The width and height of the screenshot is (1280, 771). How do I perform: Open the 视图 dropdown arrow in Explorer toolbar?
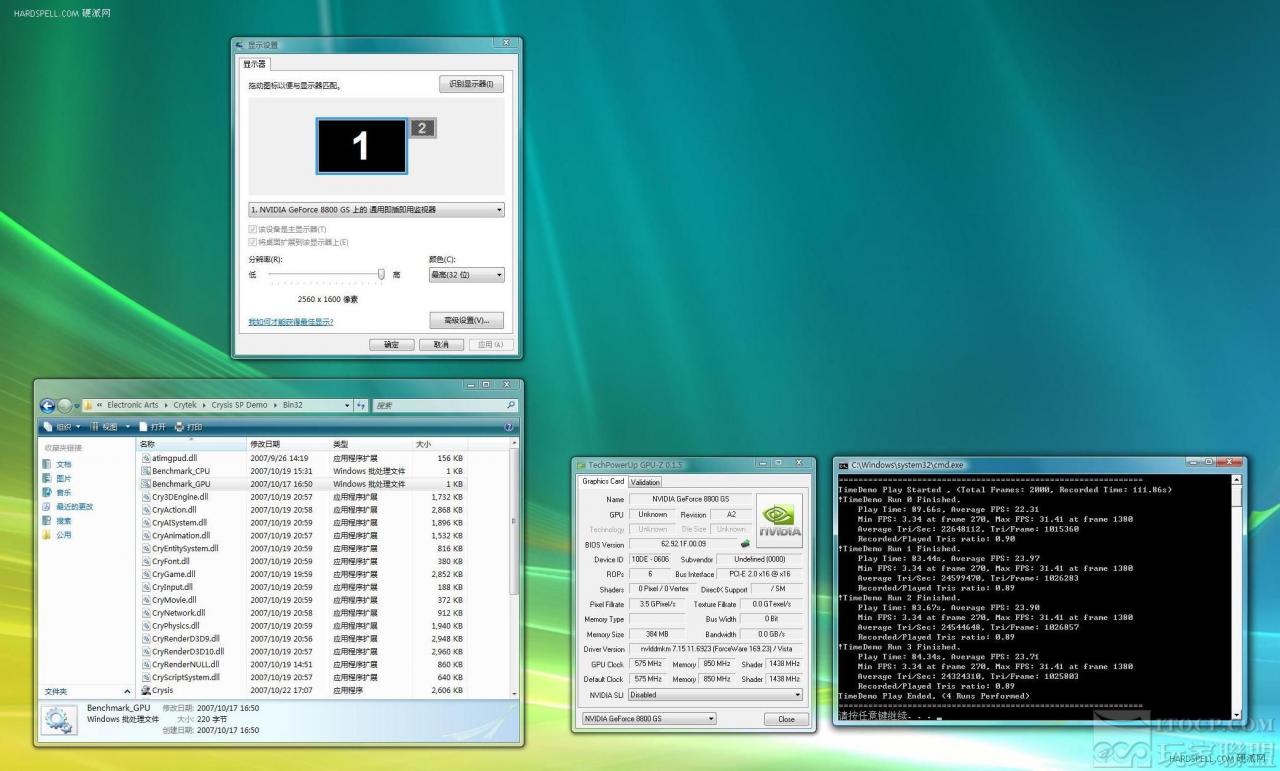(x=129, y=427)
